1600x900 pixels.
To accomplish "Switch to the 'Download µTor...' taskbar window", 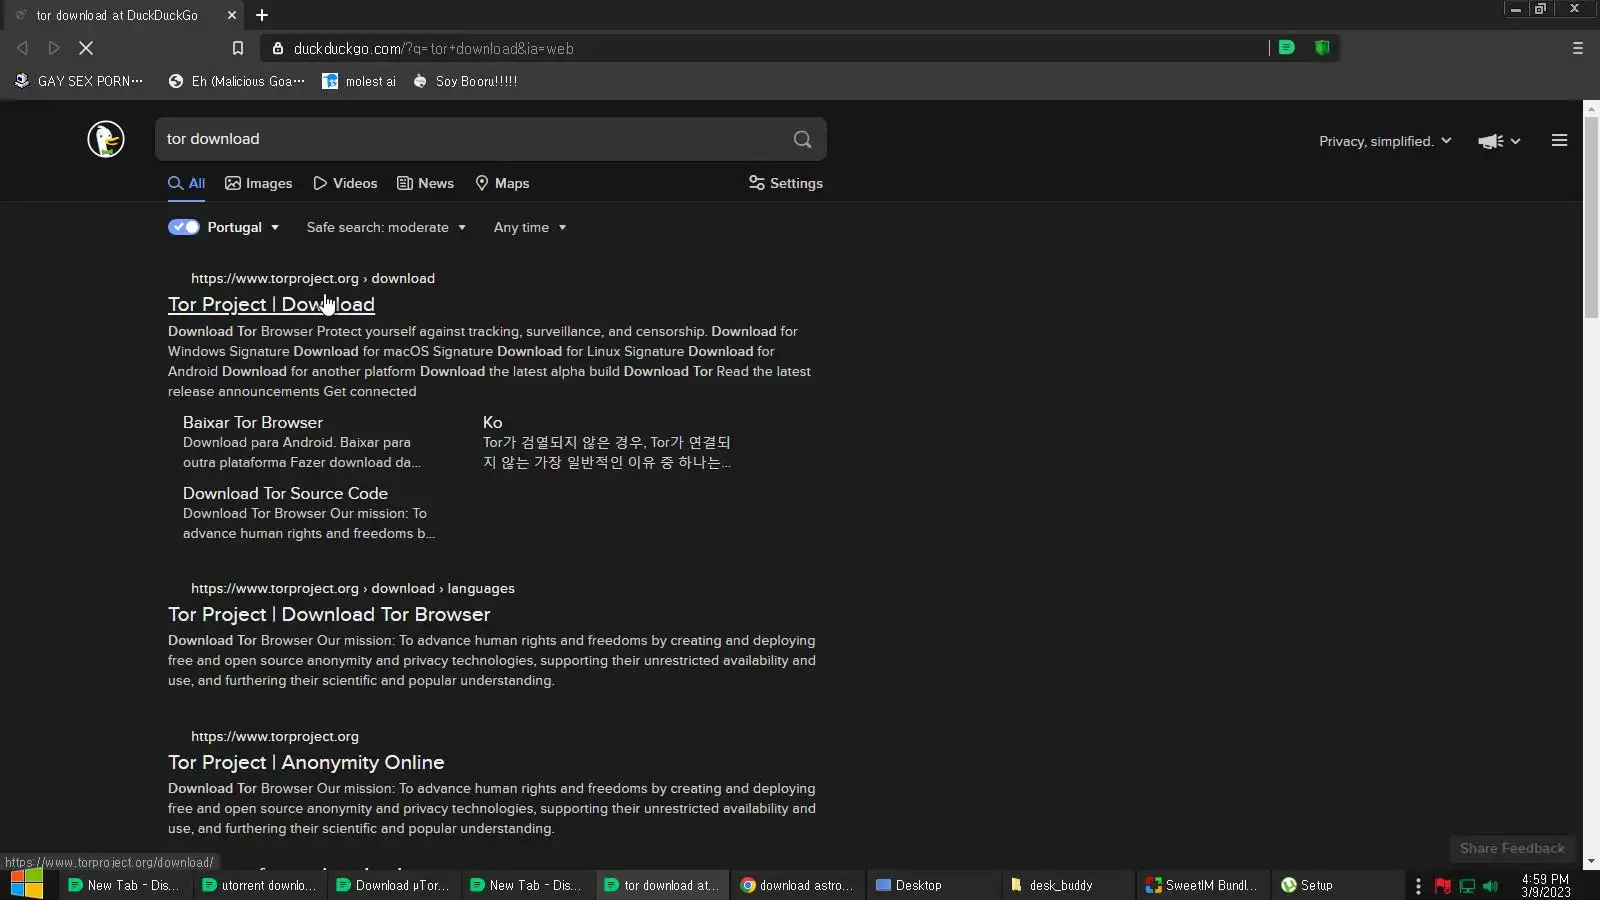I will point(393,885).
